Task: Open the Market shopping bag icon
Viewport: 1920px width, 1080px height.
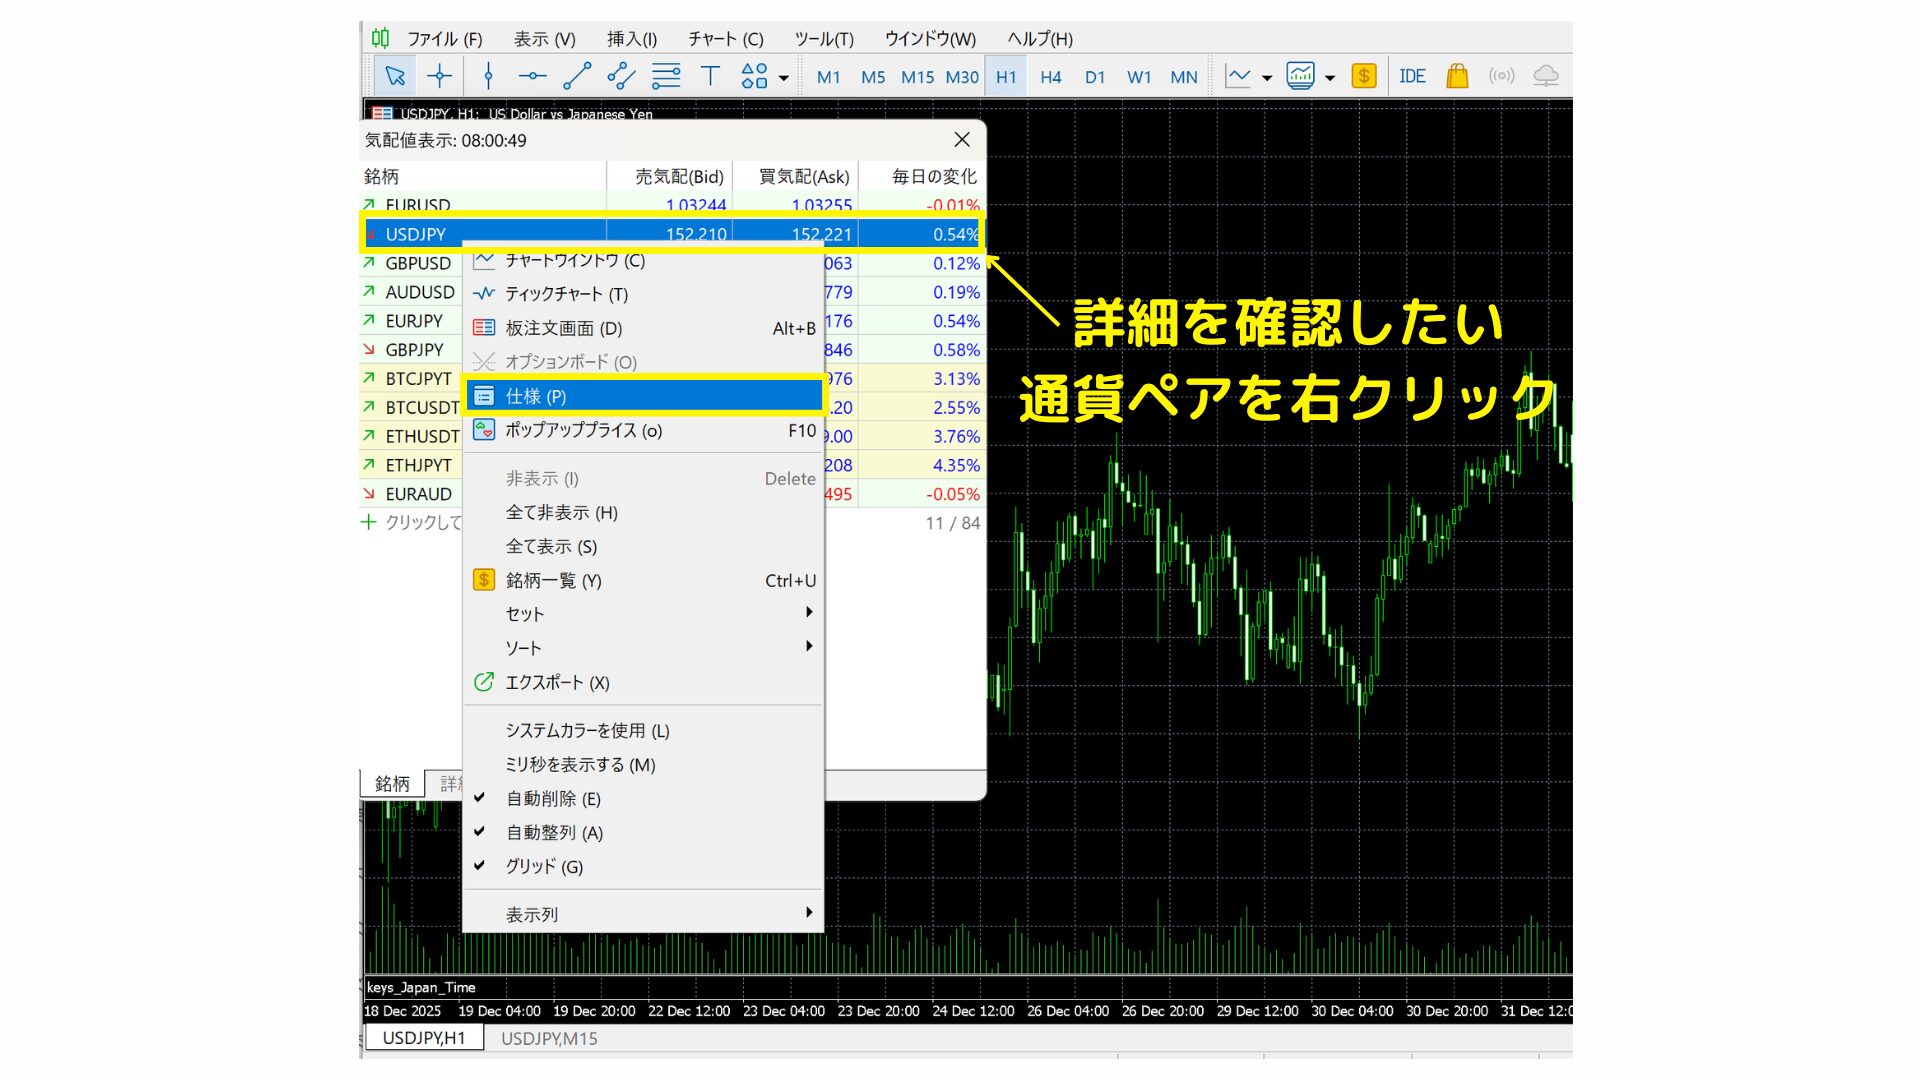Action: 1457,76
